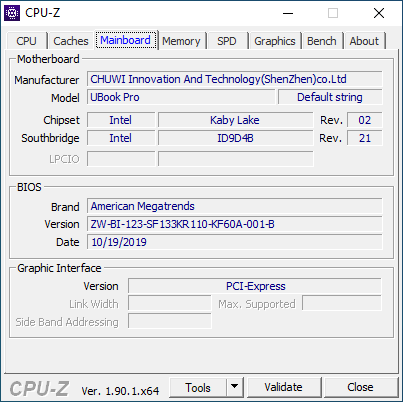Select the BIOS date 10/19/2019
Screen dimensions: 403x402
235,242
